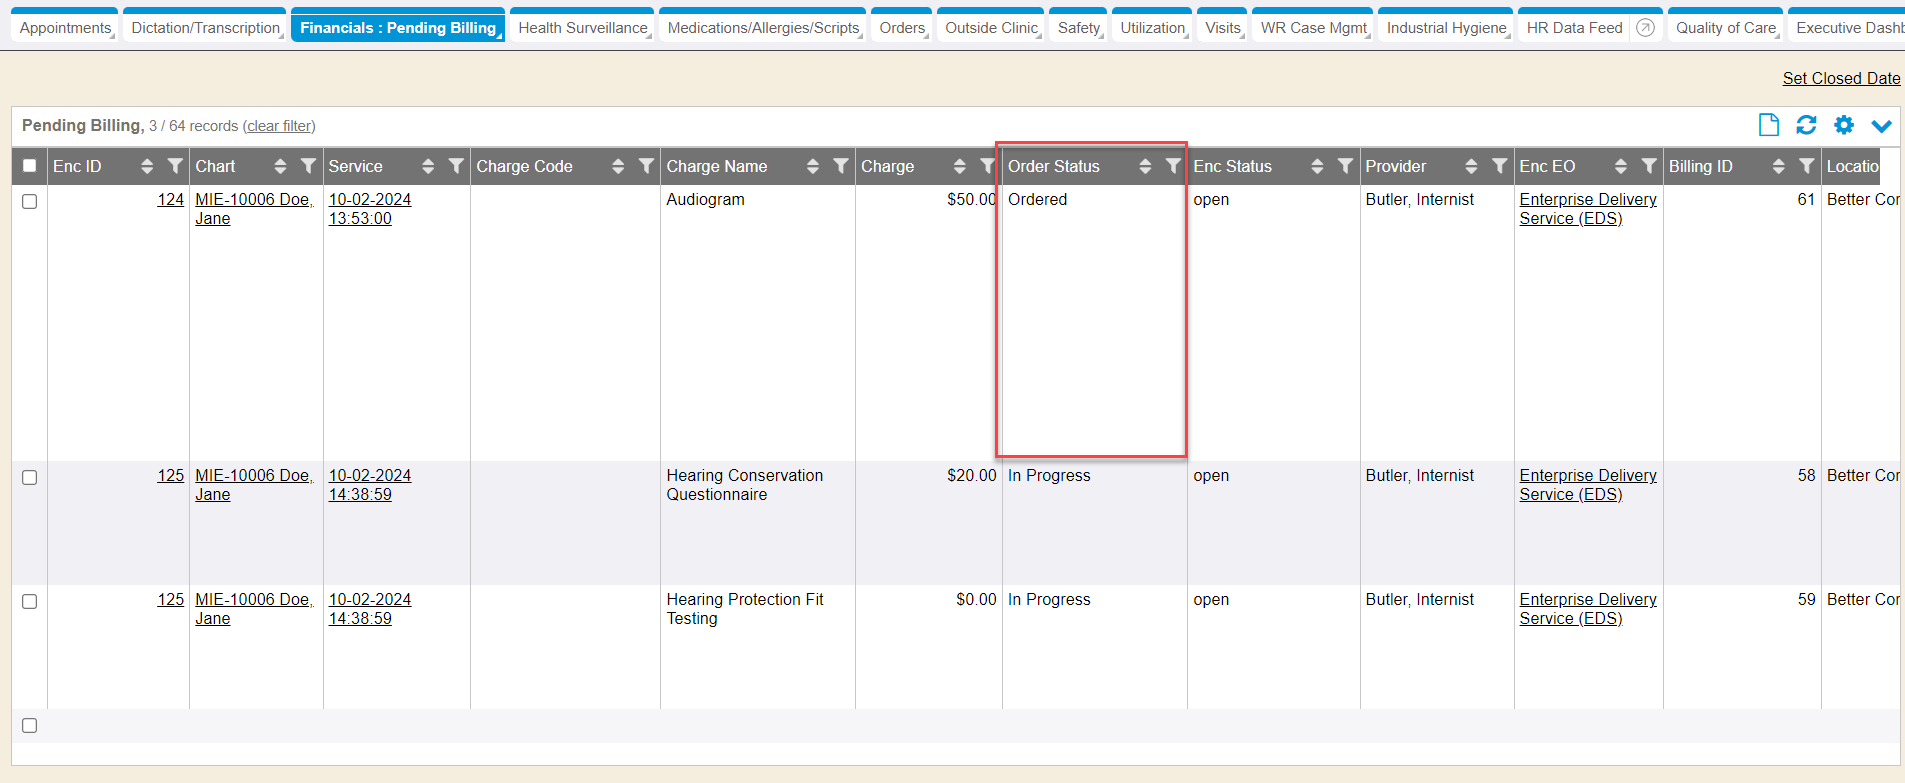Sort by the Enc ID column arrows

pyautogui.click(x=147, y=166)
